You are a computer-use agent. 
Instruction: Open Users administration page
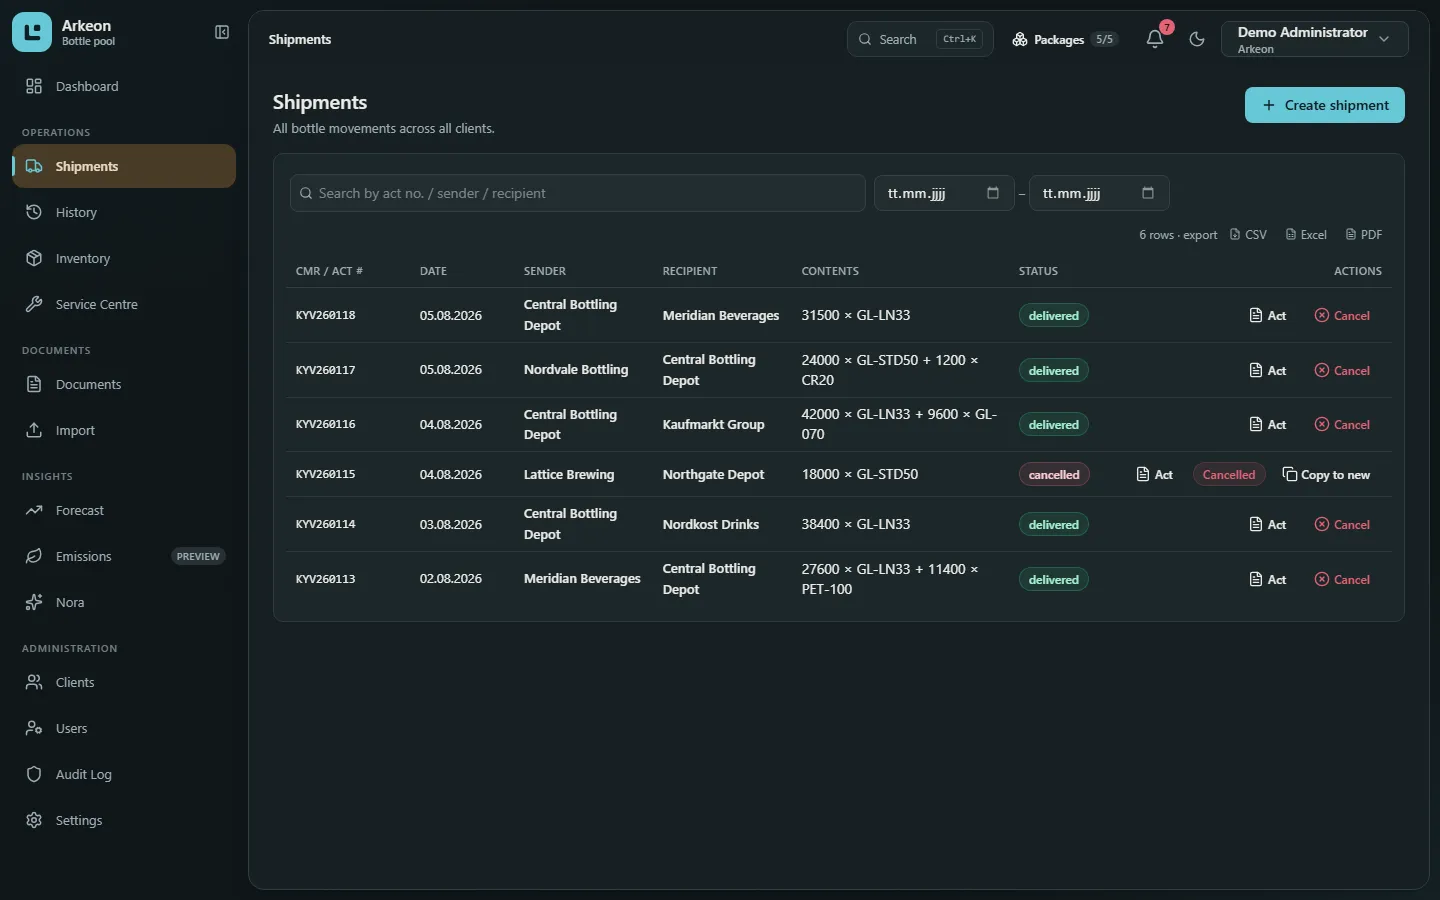click(124, 728)
